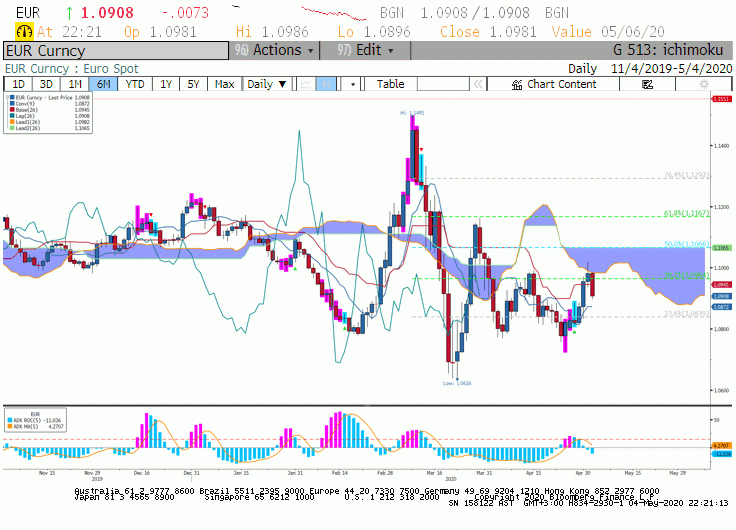736x530 pixels.
Task: Set the range to 1D
Action: coord(18,84)
